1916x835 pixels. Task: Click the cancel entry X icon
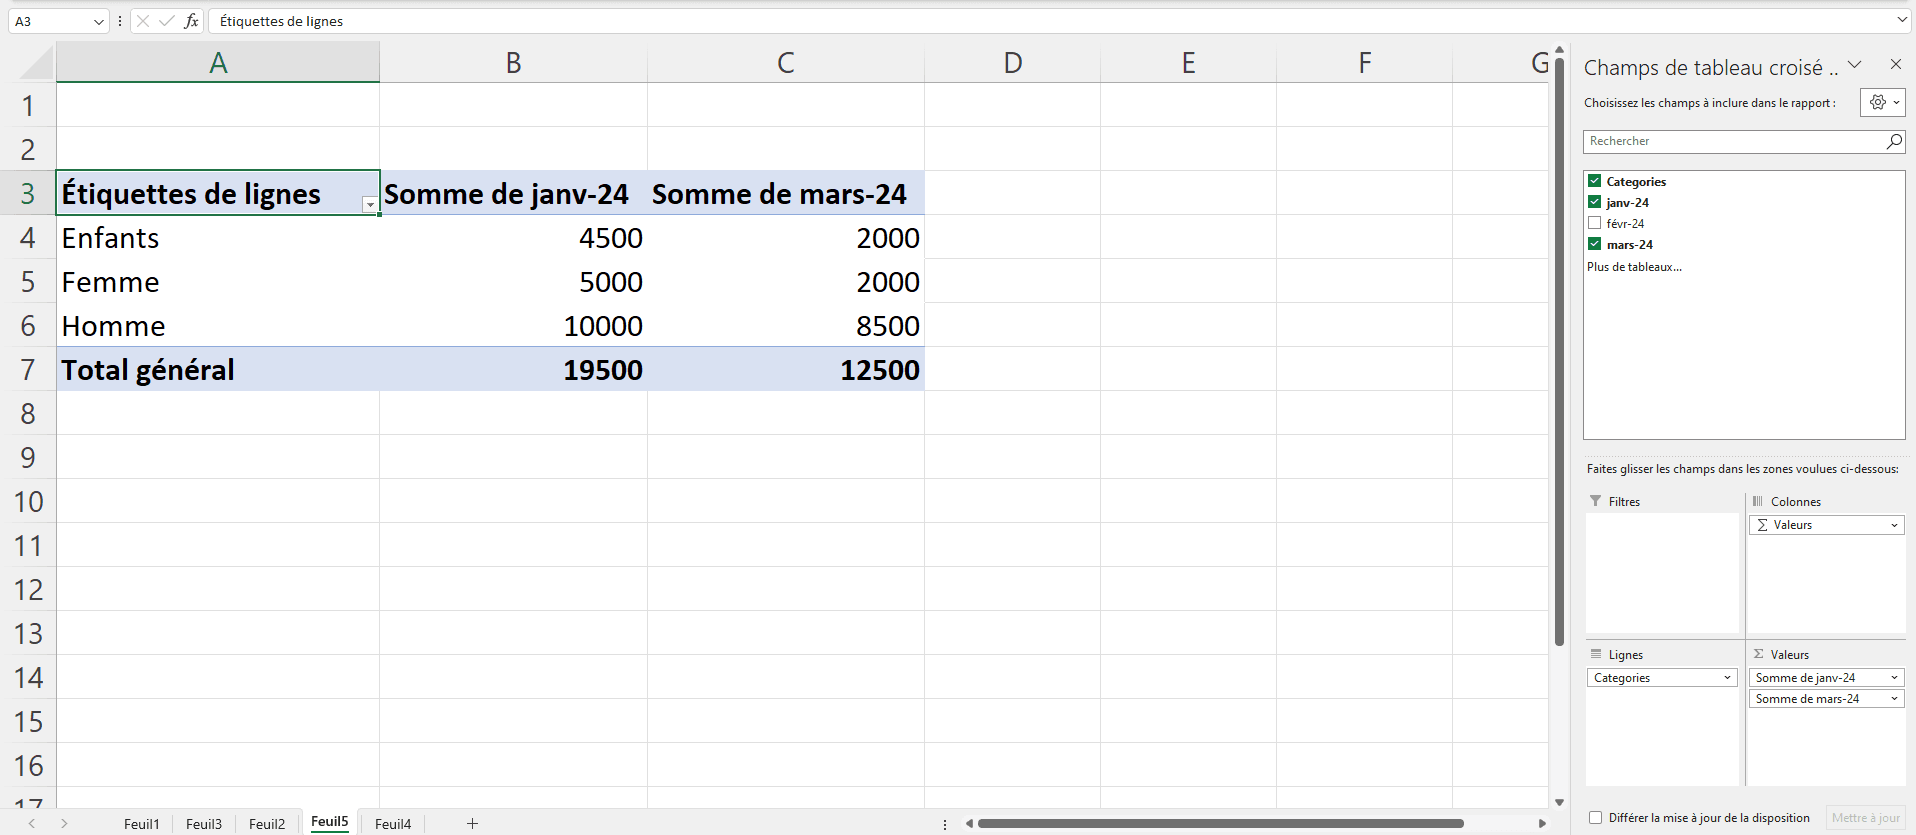coord(143,21)
